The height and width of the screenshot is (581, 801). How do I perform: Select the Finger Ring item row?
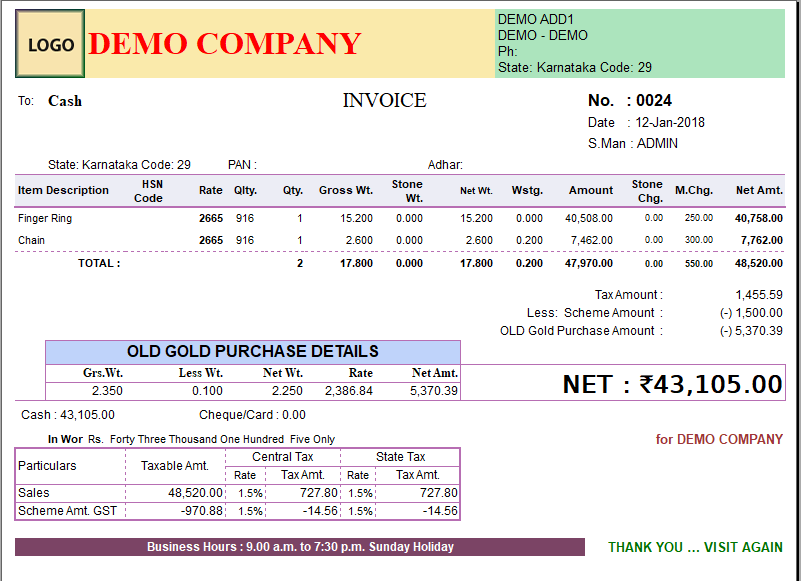coord(400,218)
